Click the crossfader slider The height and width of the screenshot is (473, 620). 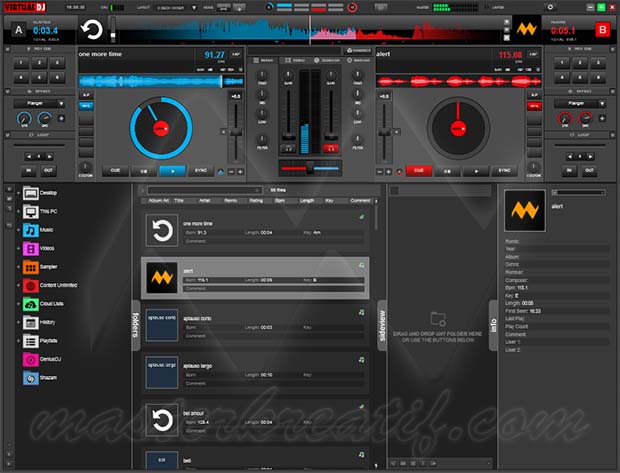(x=310, y=168)
